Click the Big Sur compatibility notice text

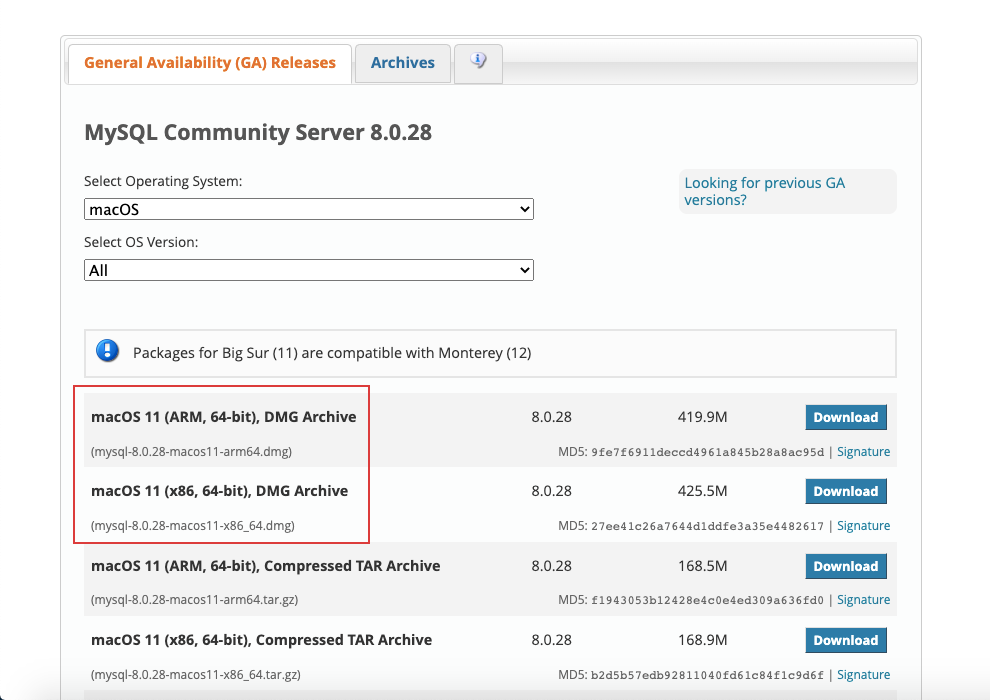[x=332, y=353]
